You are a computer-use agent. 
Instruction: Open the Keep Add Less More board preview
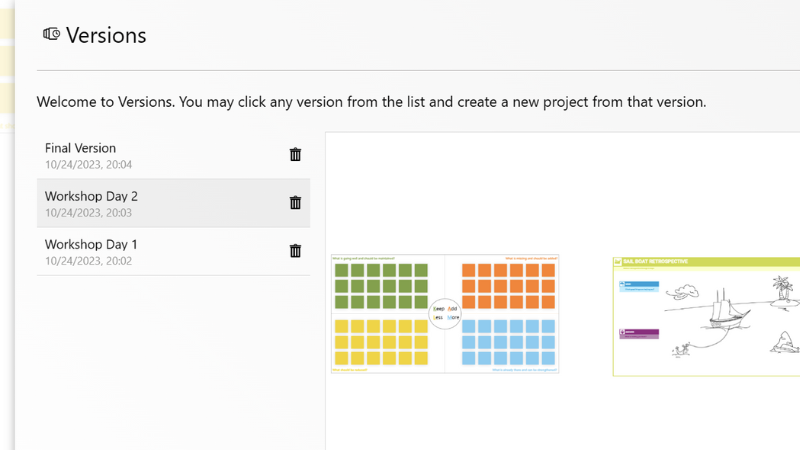[x=445, y=313]
